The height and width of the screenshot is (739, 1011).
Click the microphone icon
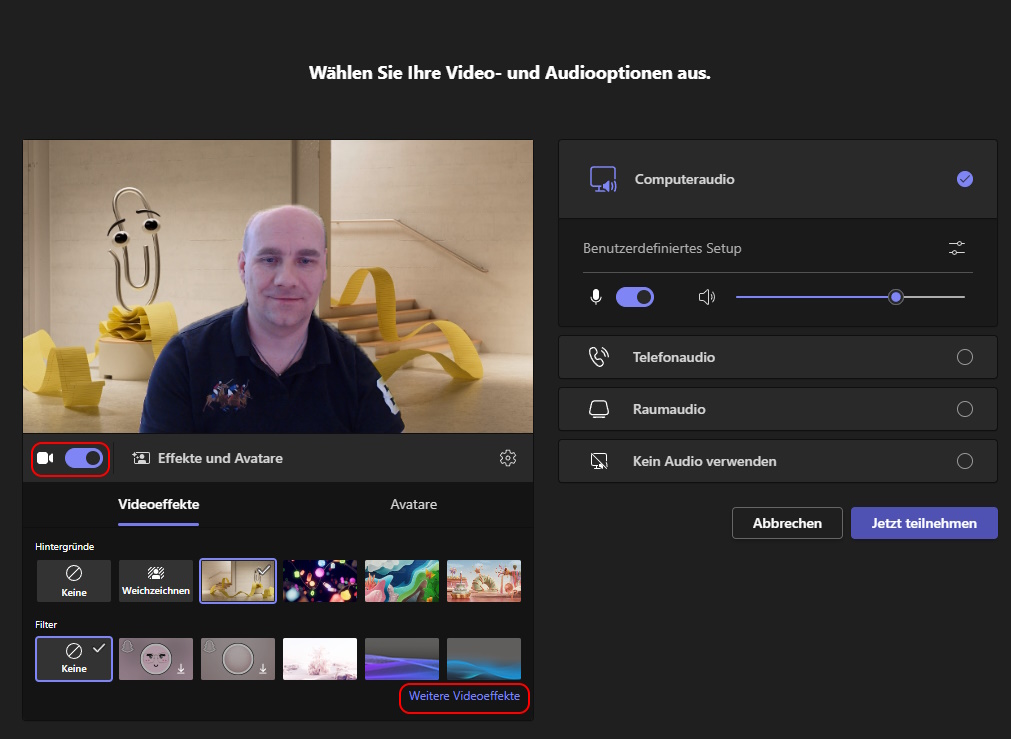596,297
